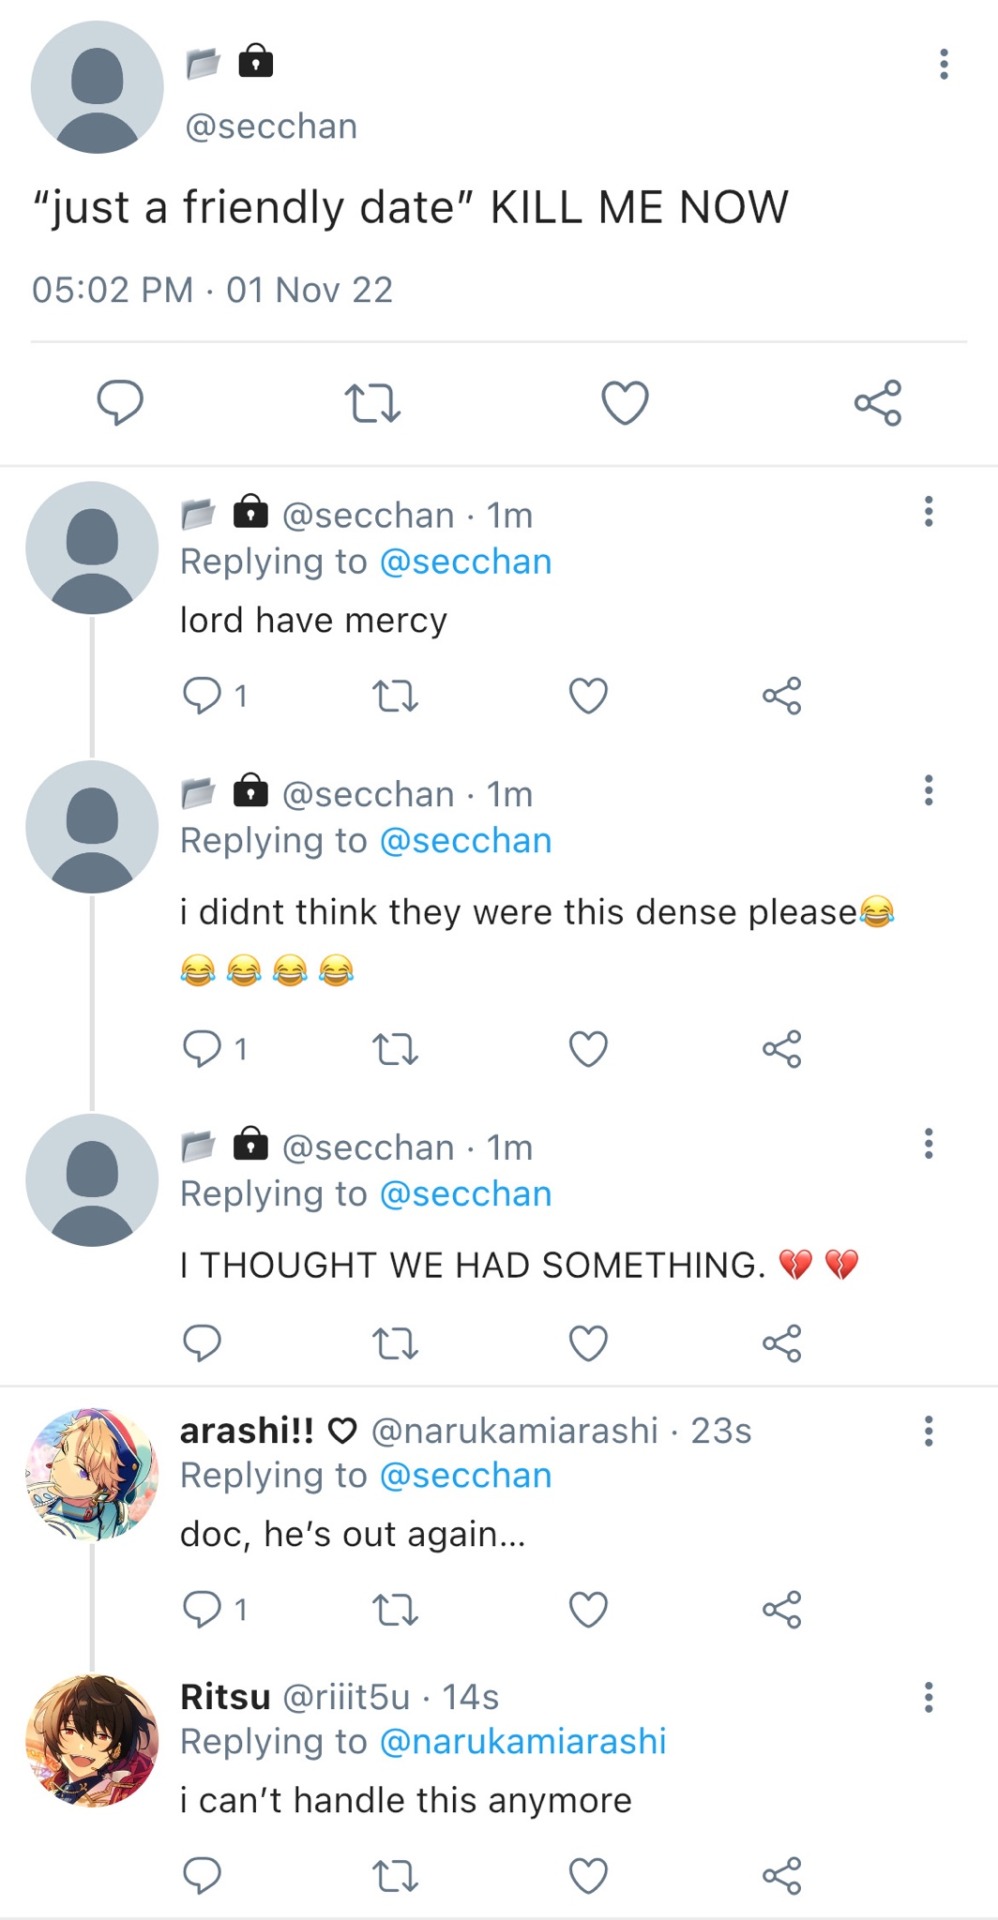Reply to arashi's "doc, he's out again" tweet
The image size is (998, 1920).
coord(203,1609)
